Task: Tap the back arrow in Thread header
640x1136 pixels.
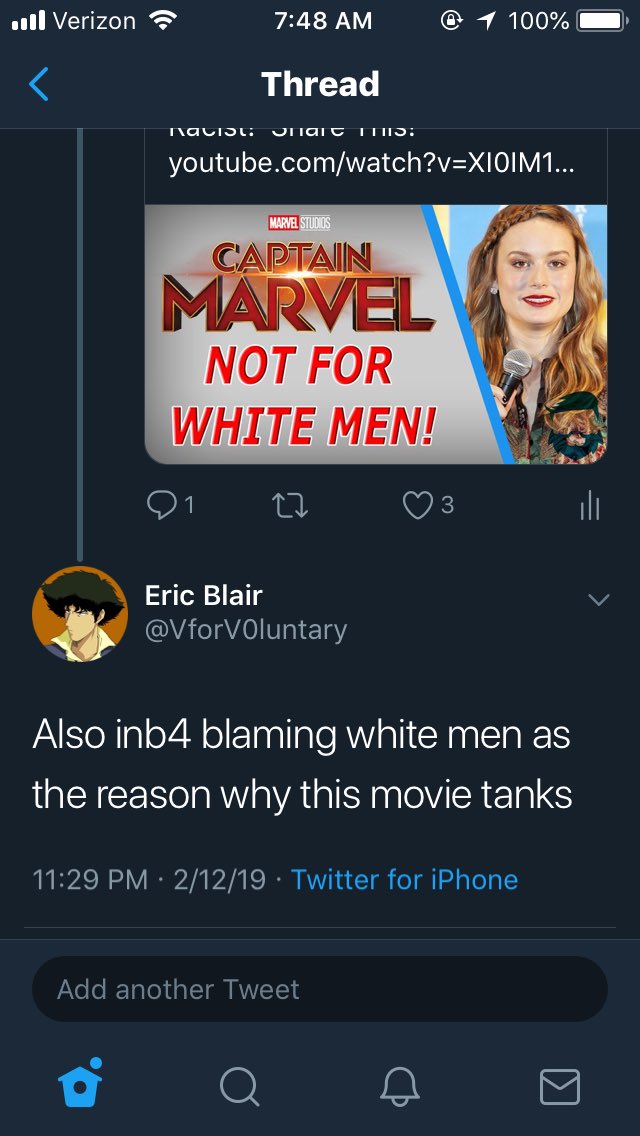Action: [x=38, y=84]
